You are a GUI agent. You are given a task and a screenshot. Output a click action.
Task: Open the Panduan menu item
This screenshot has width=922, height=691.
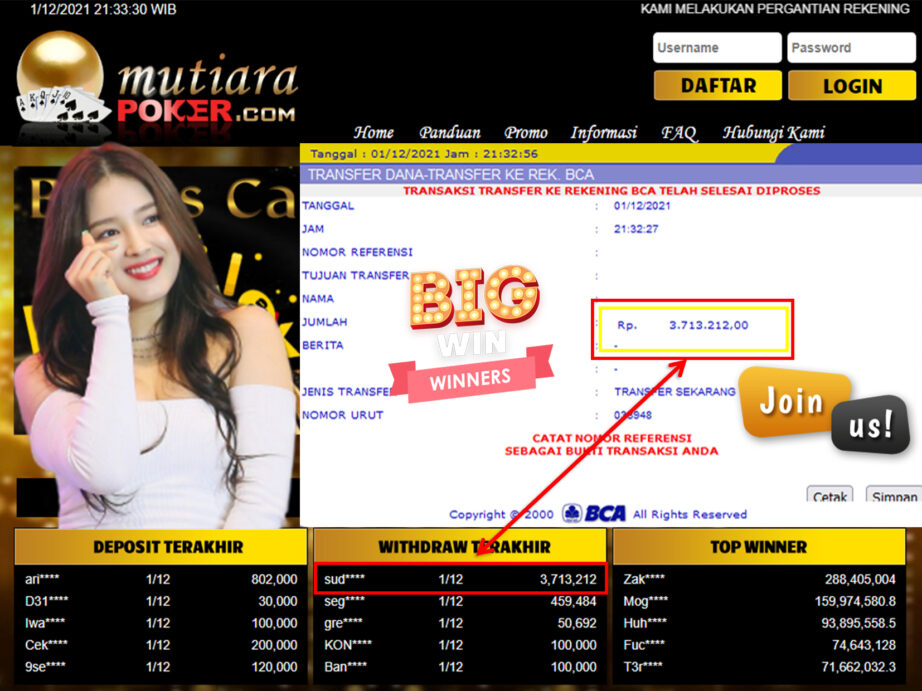(x=450, y=132)
